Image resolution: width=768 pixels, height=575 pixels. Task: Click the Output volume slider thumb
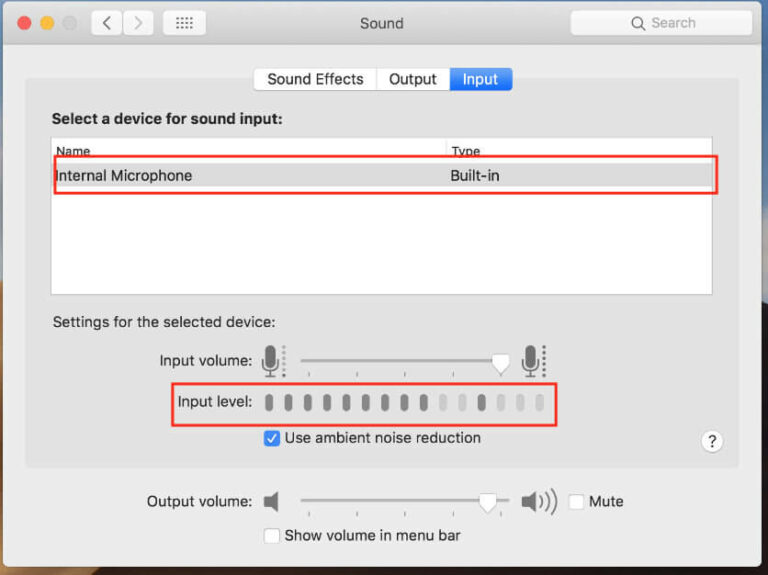pos(487,502)
